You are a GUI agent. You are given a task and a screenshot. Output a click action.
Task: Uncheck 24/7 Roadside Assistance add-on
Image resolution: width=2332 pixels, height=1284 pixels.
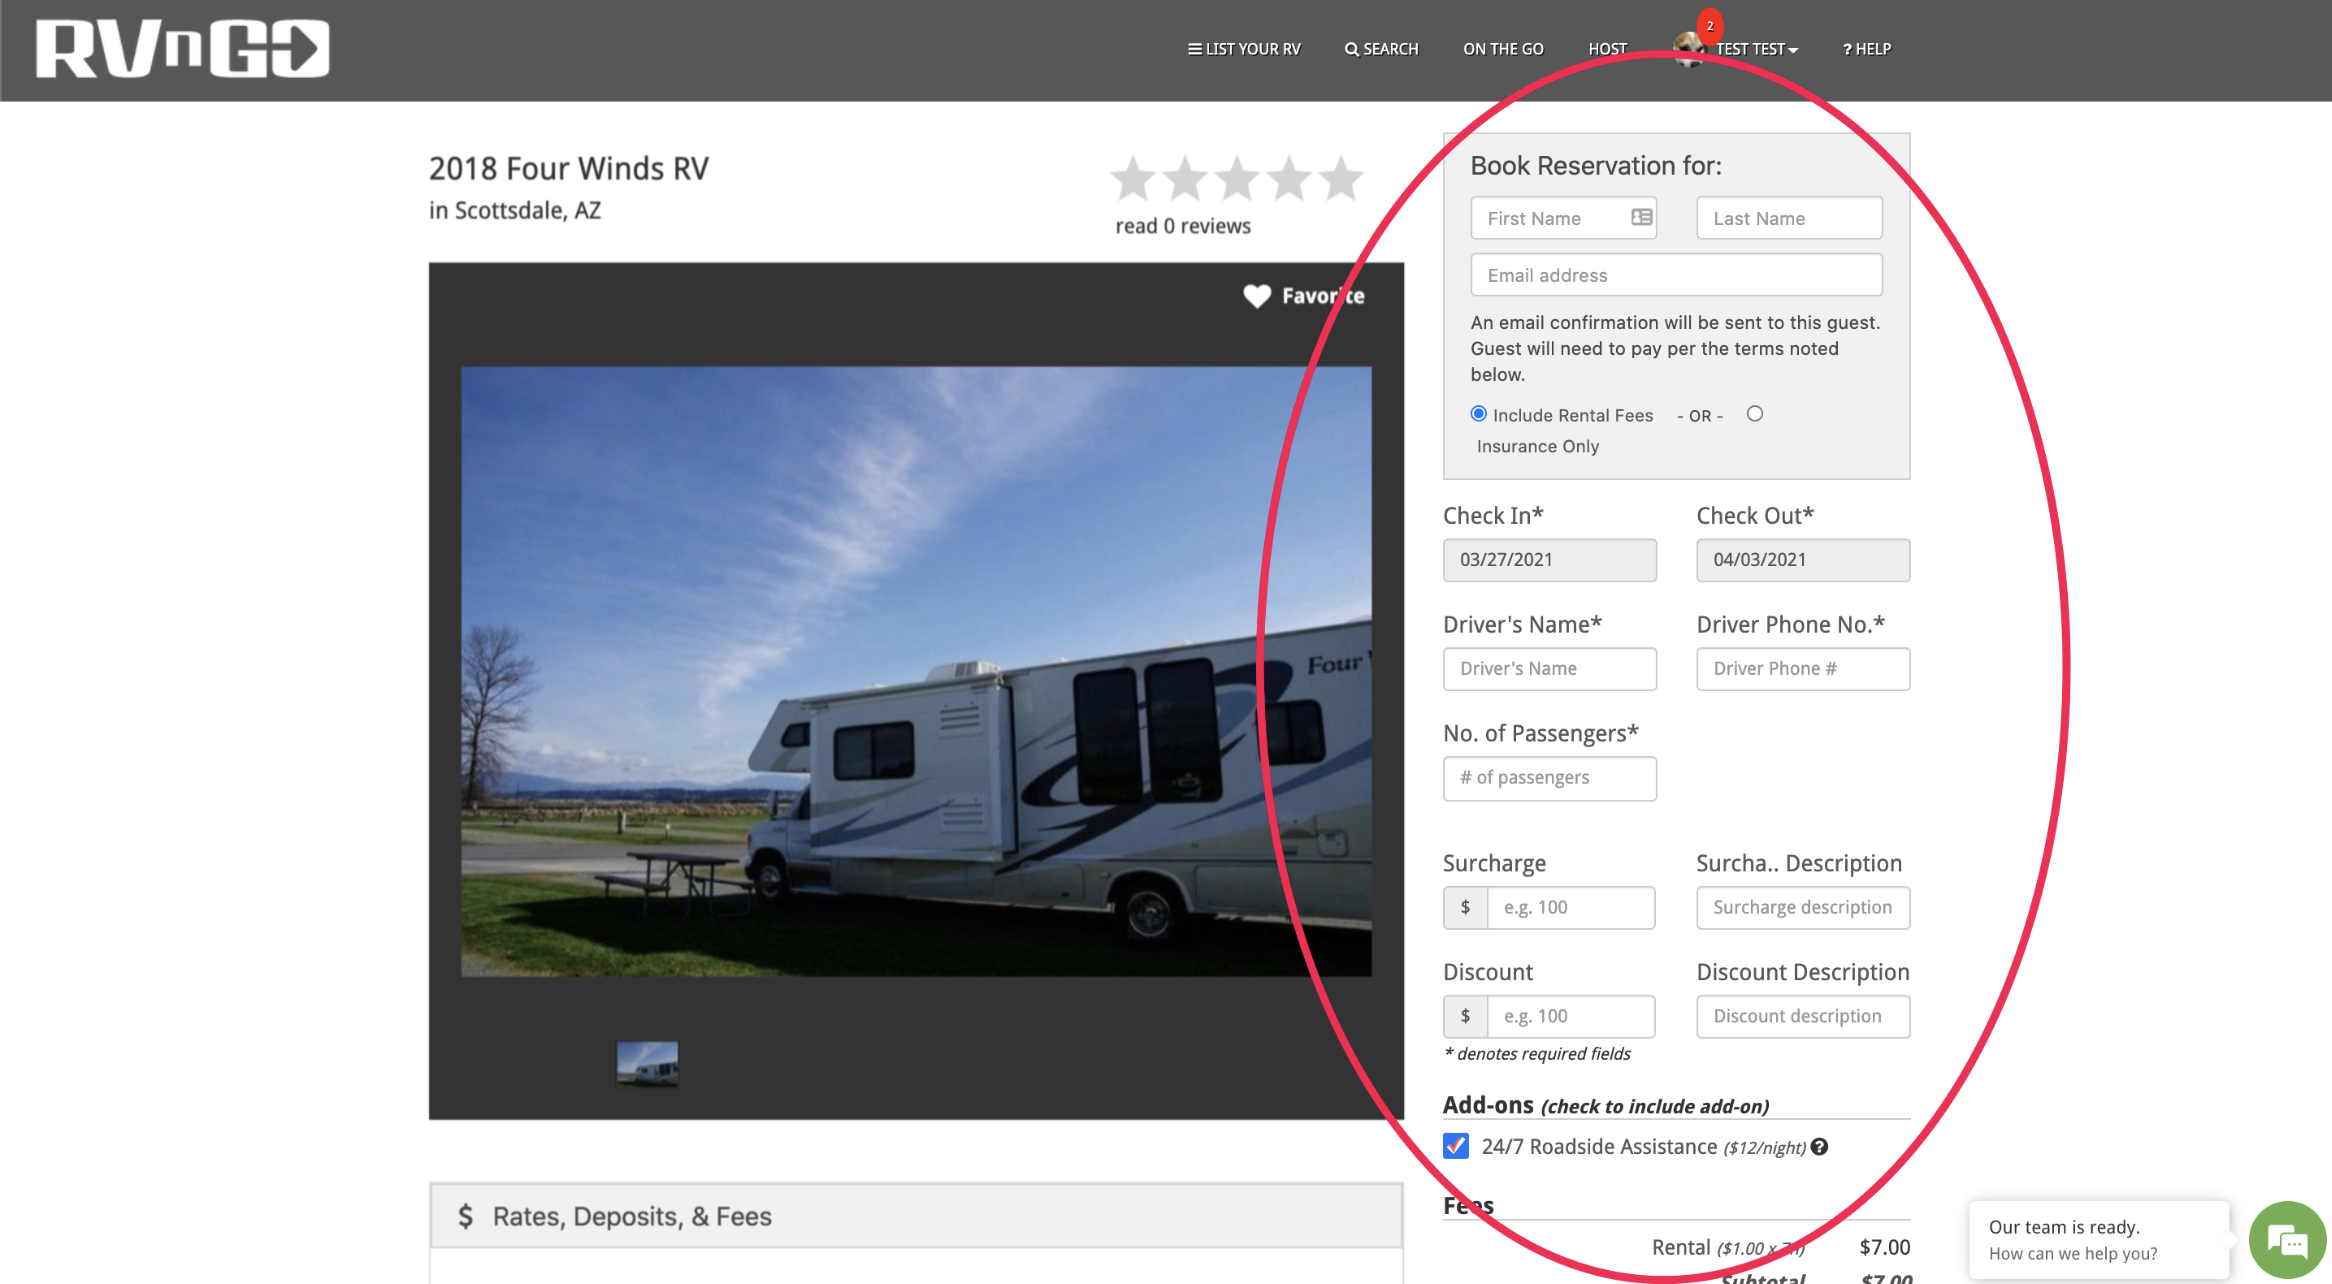tap(1454, 1147)
